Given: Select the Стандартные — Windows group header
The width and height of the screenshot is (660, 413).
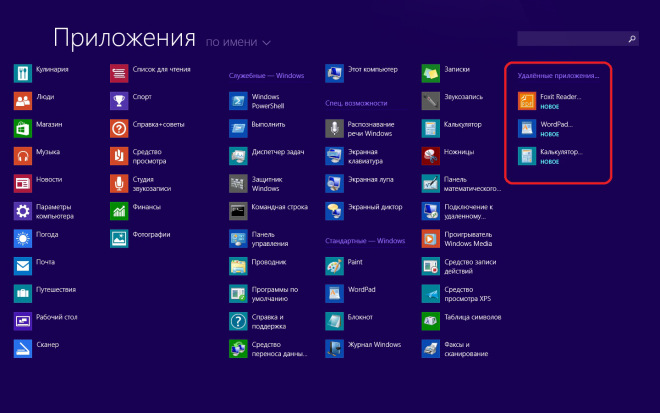Looking at the screenshot, I should pyautogui.click(x=364, y=241).
